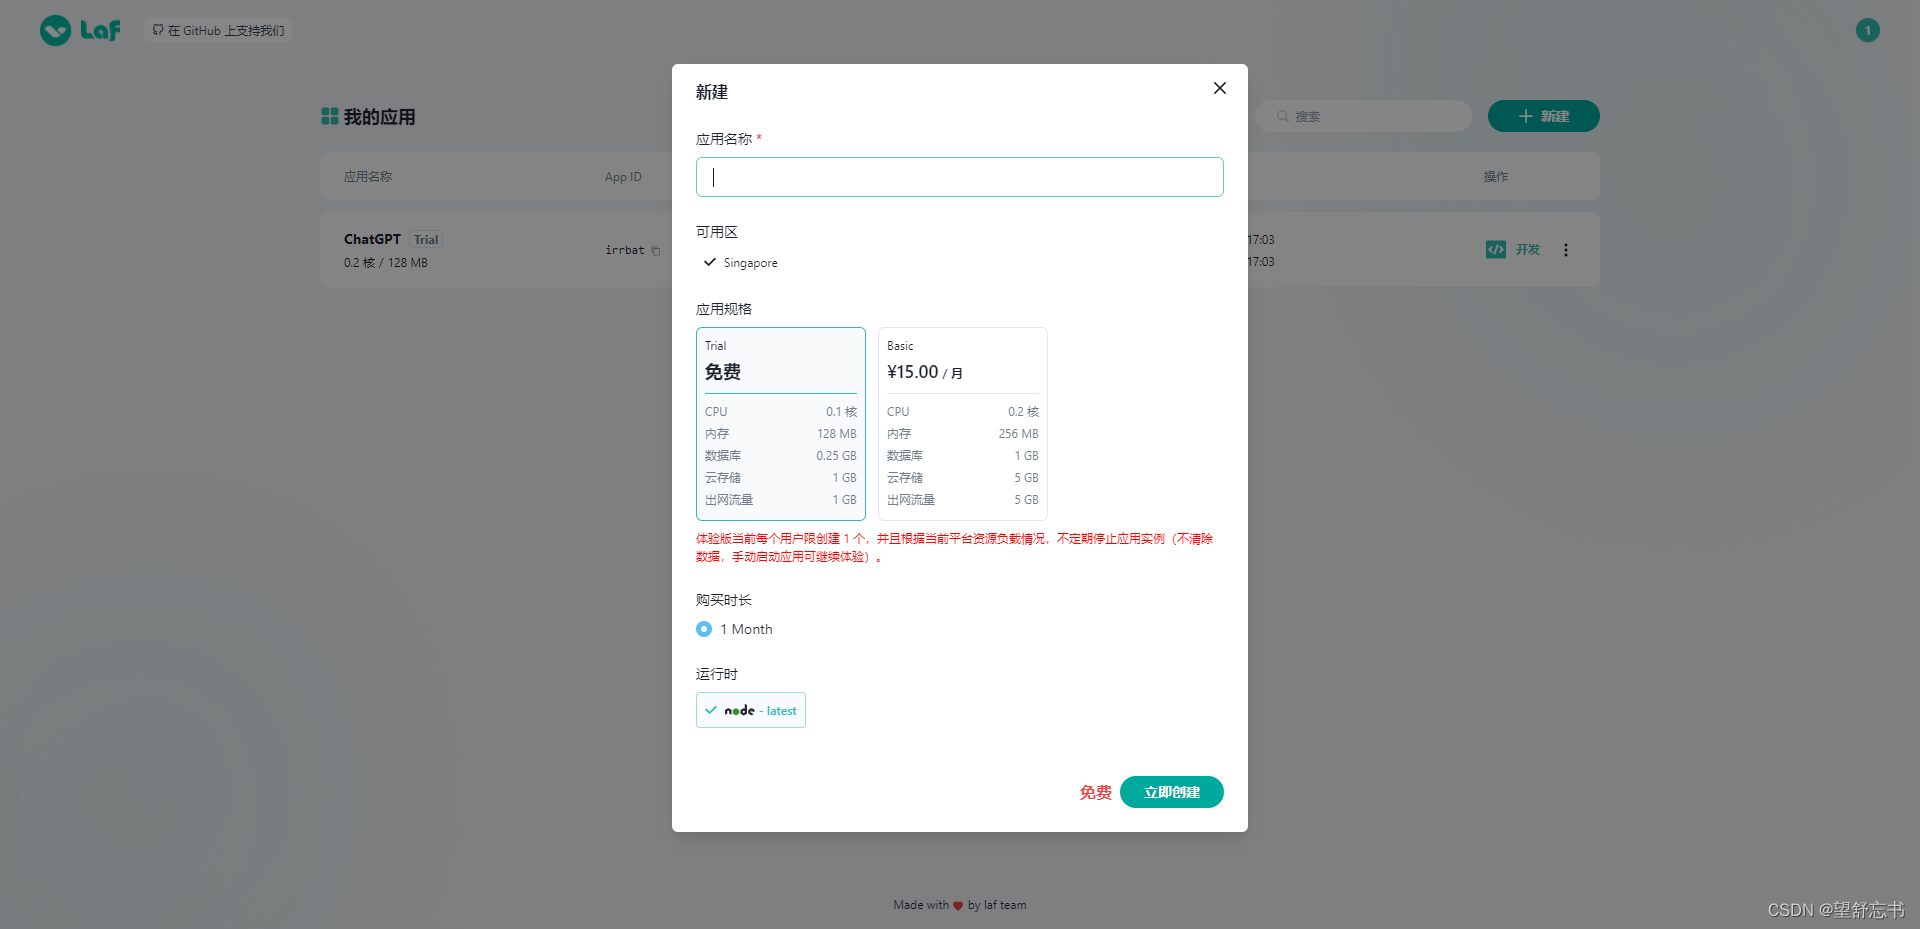Image resolution: width=1920 pixels, height=929 pixels.
Task: Close the 新建 dialog with the X
Action: point(1219,88)
